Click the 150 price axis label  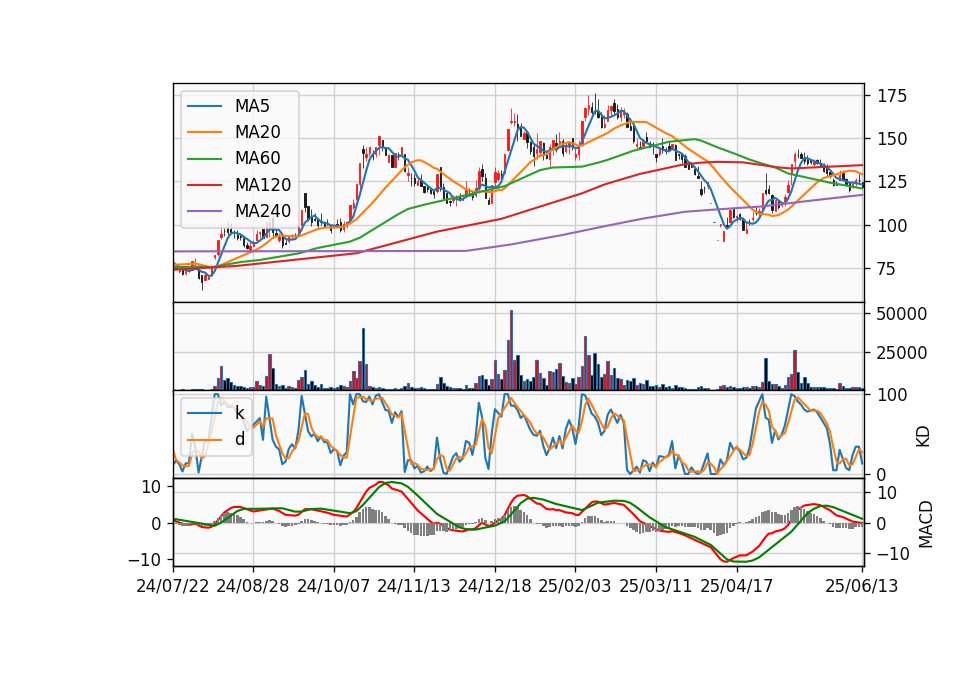(892, 139)
